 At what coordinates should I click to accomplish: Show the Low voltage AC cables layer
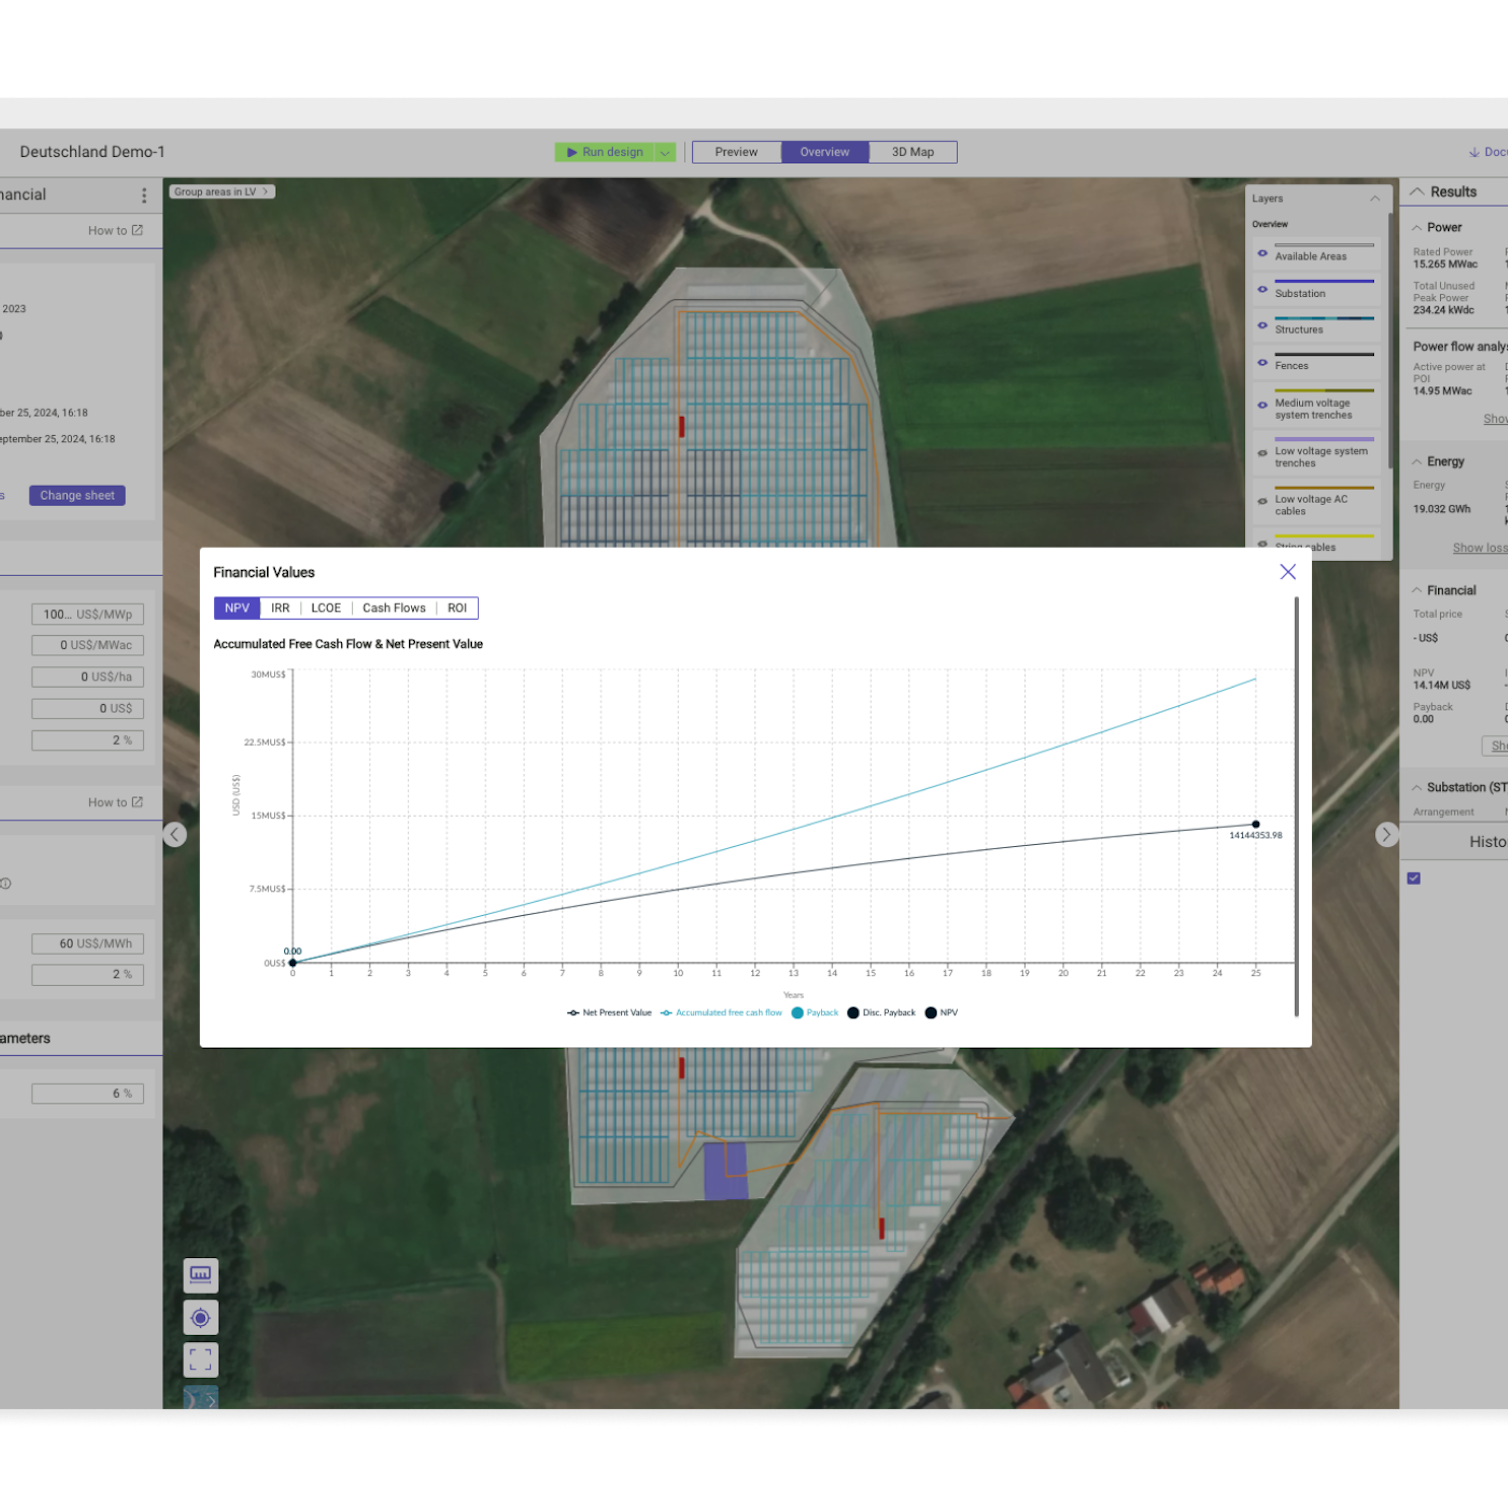tap(1263, 502)
